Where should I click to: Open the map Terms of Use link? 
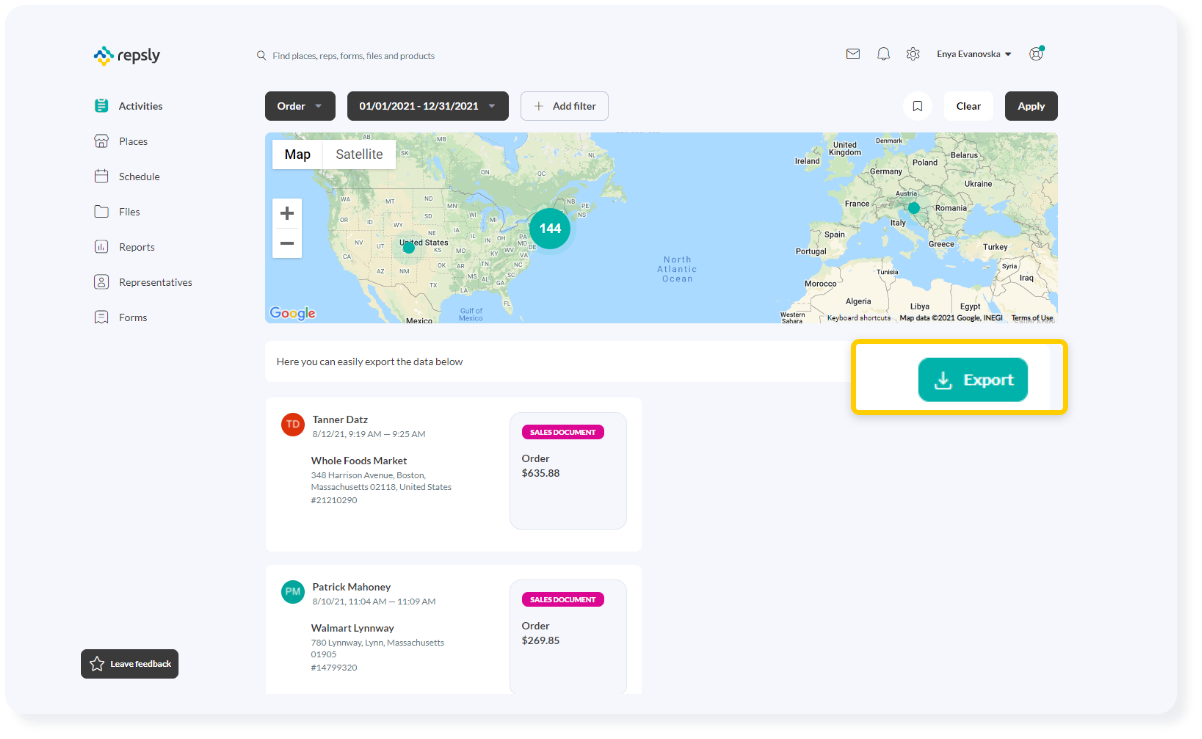pos(1032,318)
